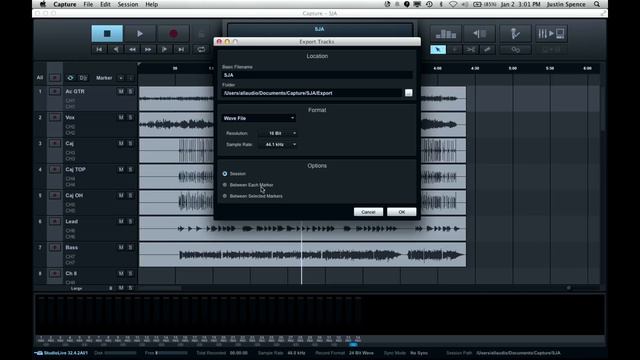Click the add marker plus icon
This screenshot has height=360, width=640.
coord(121,78)
